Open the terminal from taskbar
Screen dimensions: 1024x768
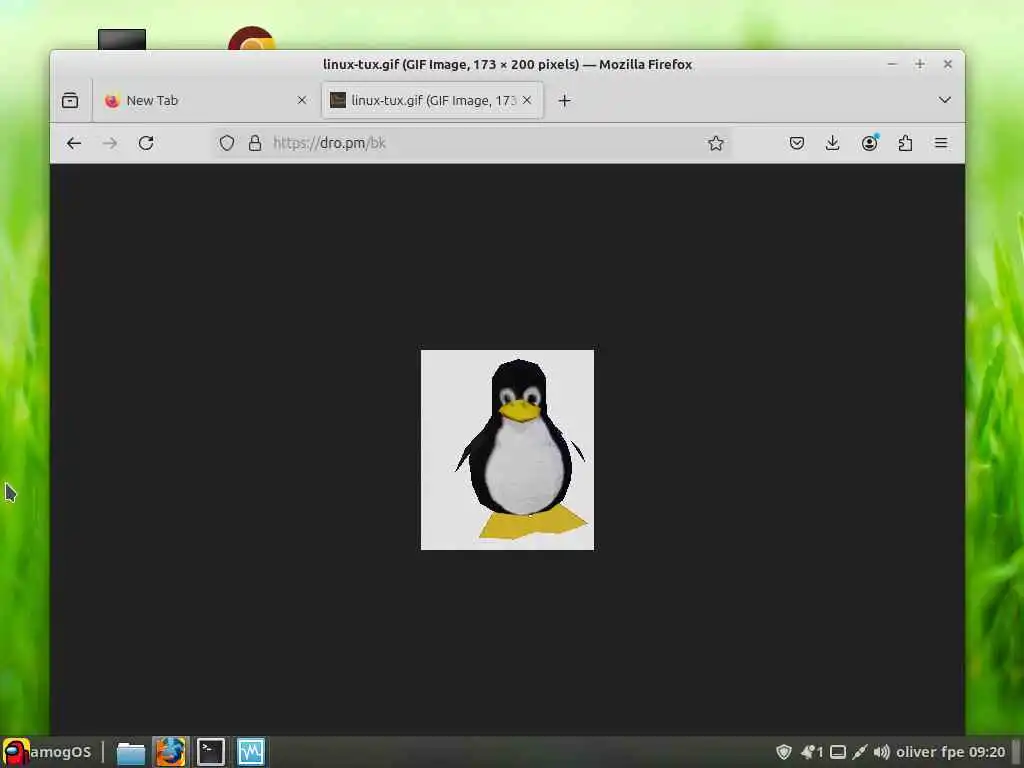pyautogui.click(x=211, y=752)
